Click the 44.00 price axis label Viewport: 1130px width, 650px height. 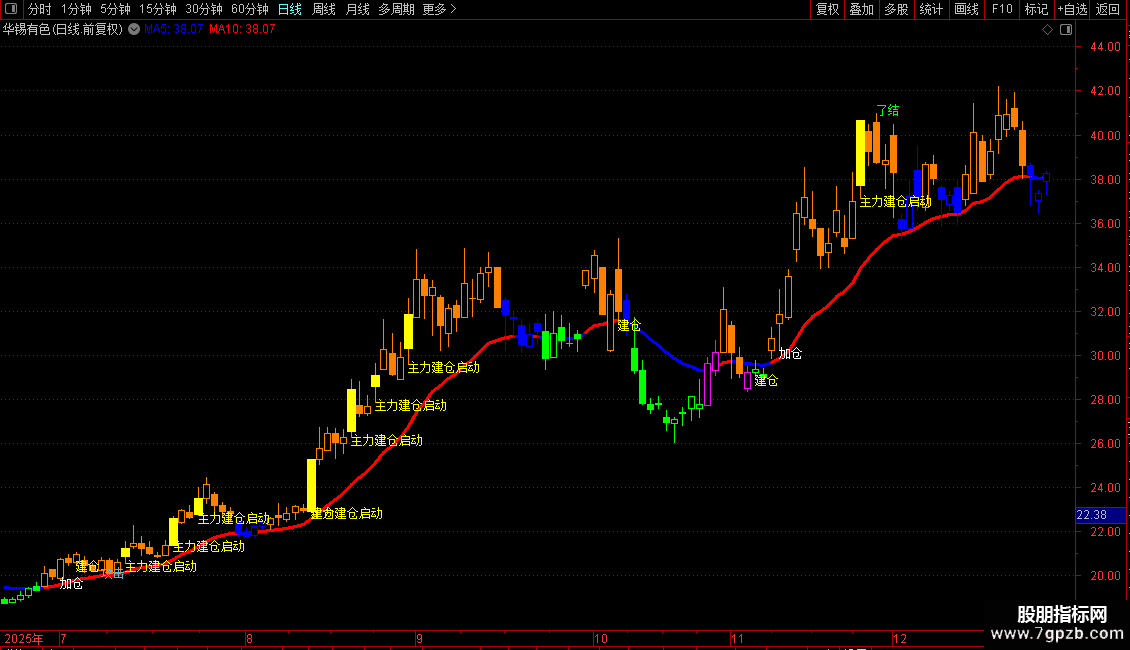click(1105, 47)
